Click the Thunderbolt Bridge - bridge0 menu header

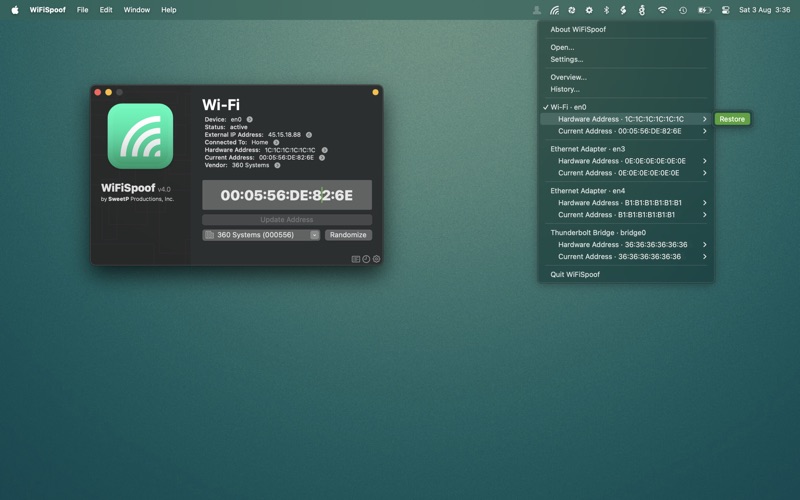coord(598,233)
